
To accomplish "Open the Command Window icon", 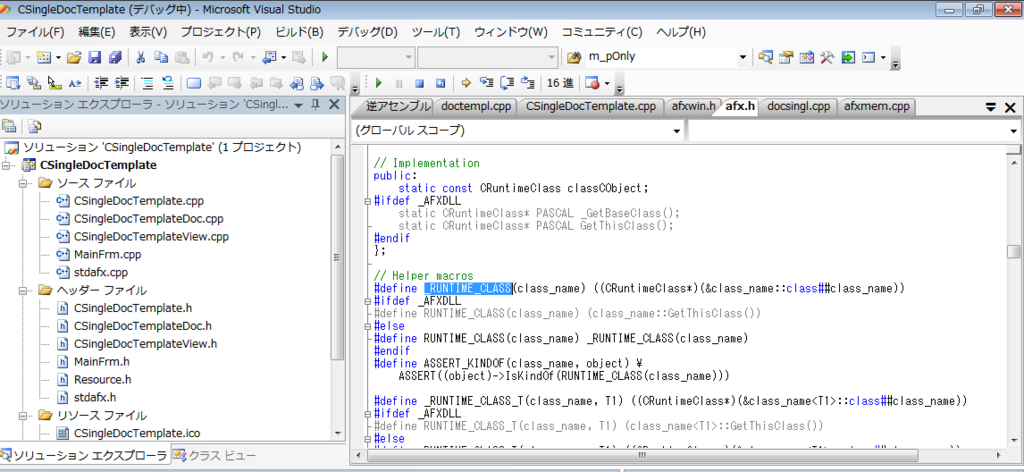I will pos(869,57).
